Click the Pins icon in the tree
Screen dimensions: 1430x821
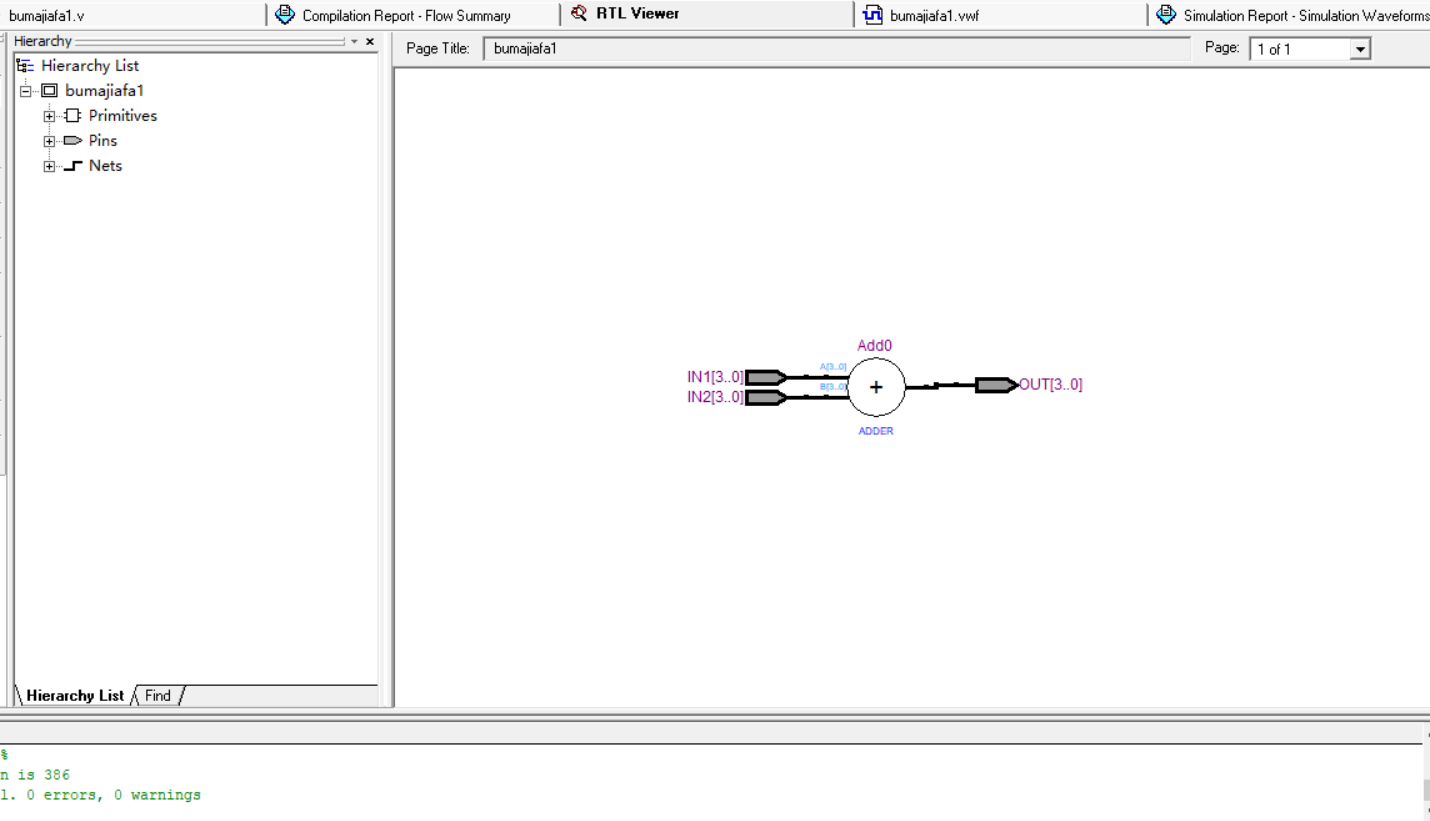point(72,141)
